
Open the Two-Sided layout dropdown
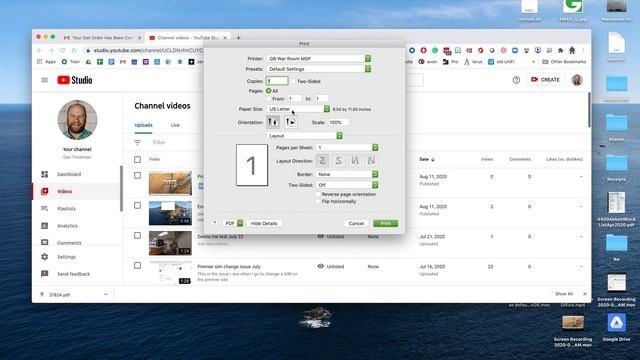click(x=347, y=185)
